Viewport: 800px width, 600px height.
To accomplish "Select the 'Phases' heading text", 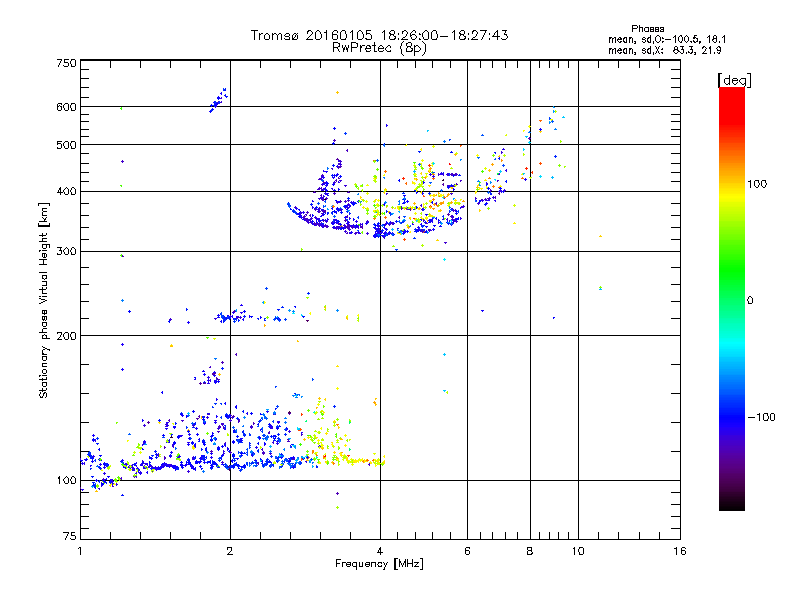I will pos(647,29).
